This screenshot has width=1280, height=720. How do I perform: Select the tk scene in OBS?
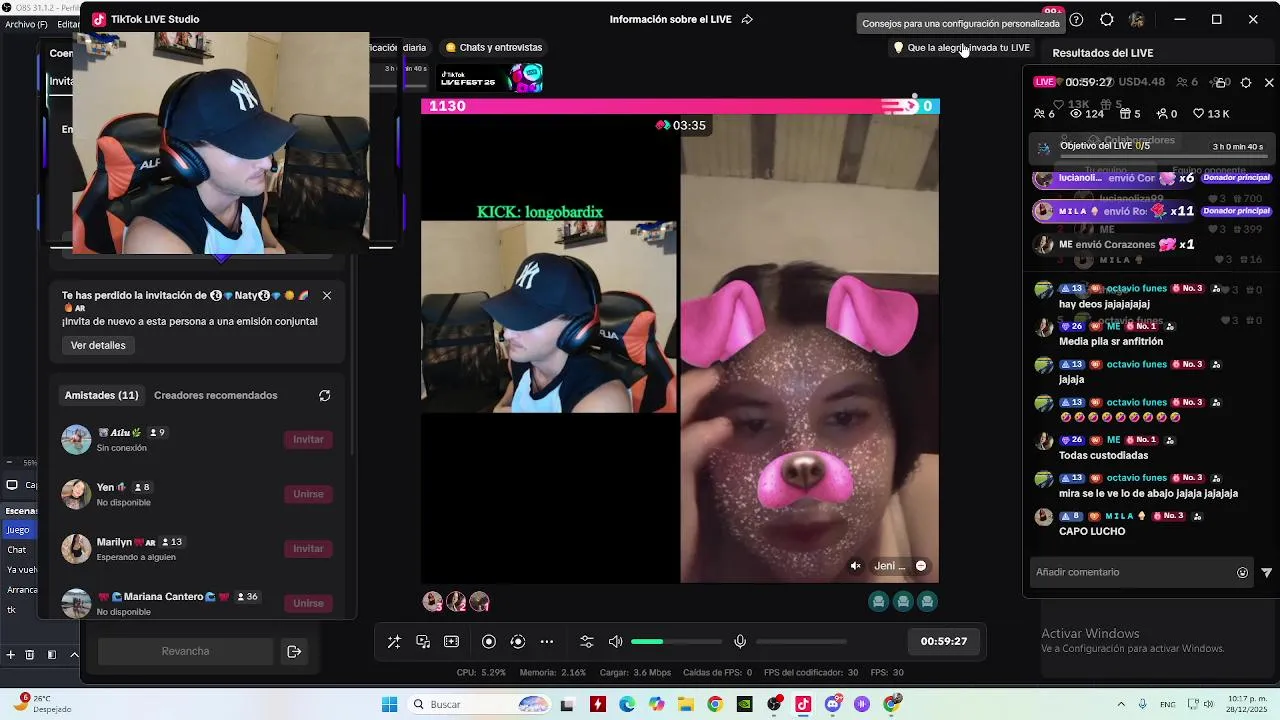click(12, 610)
